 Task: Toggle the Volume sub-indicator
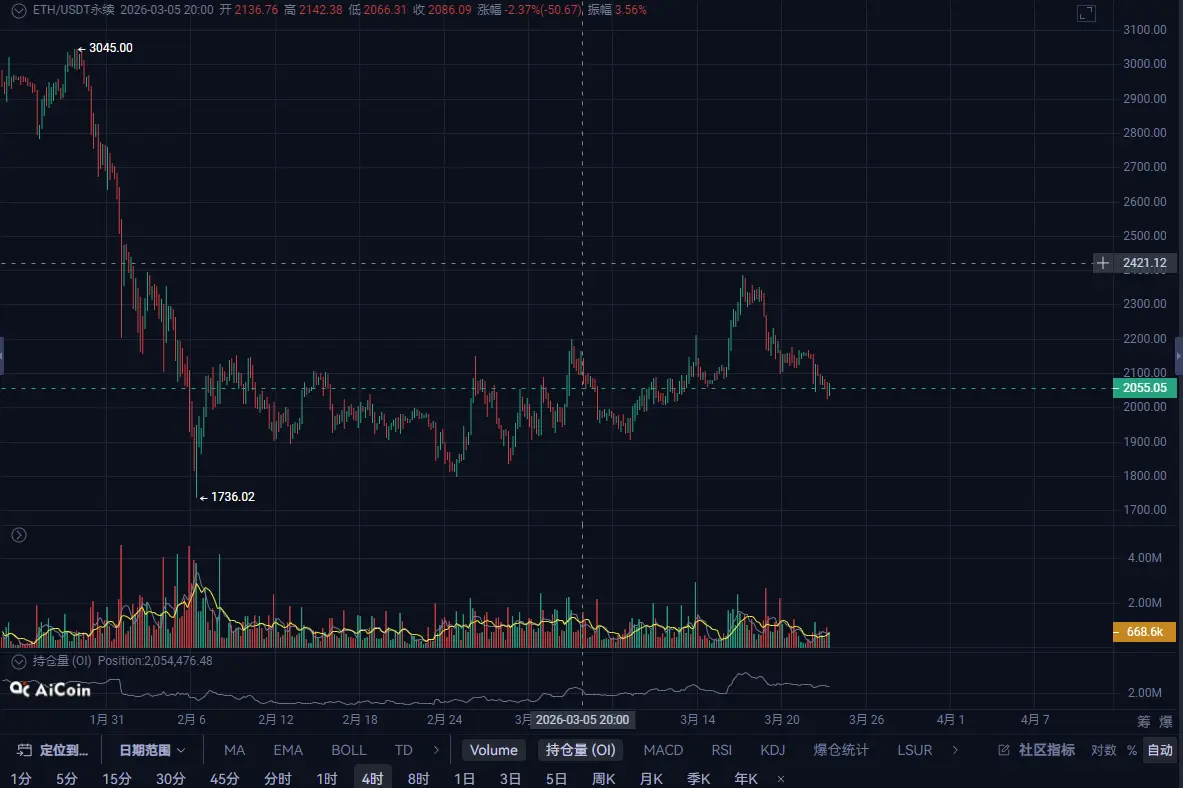click(x=493, y=750)
